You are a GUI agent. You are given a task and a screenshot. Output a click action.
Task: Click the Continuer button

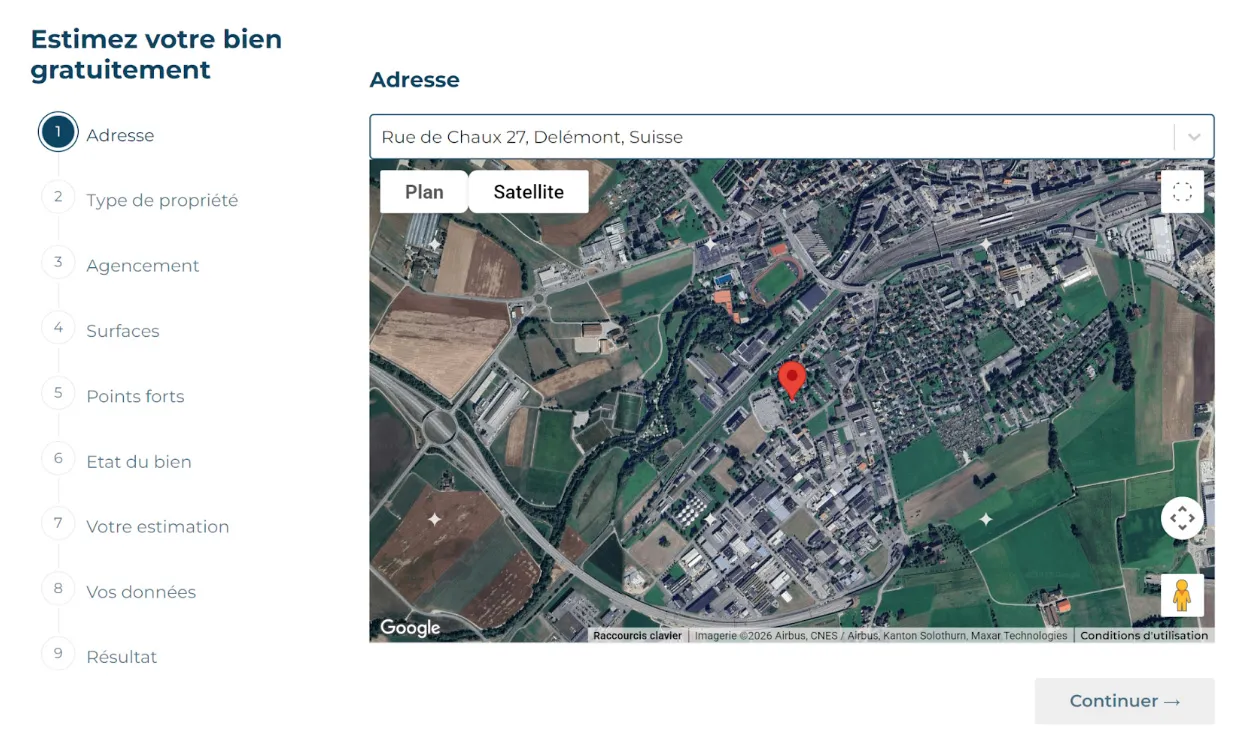point(1124,701)
